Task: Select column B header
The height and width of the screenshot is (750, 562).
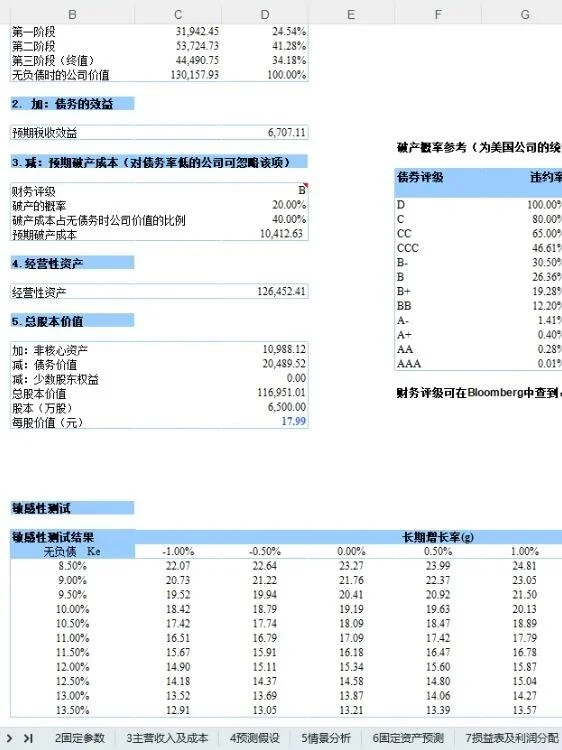Action: tap(72, 14)
